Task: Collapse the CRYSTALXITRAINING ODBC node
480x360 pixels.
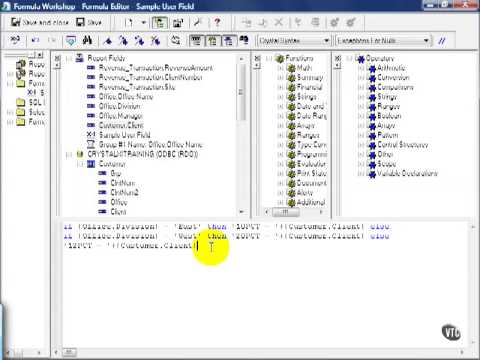Action: click(x=69, y=155)
